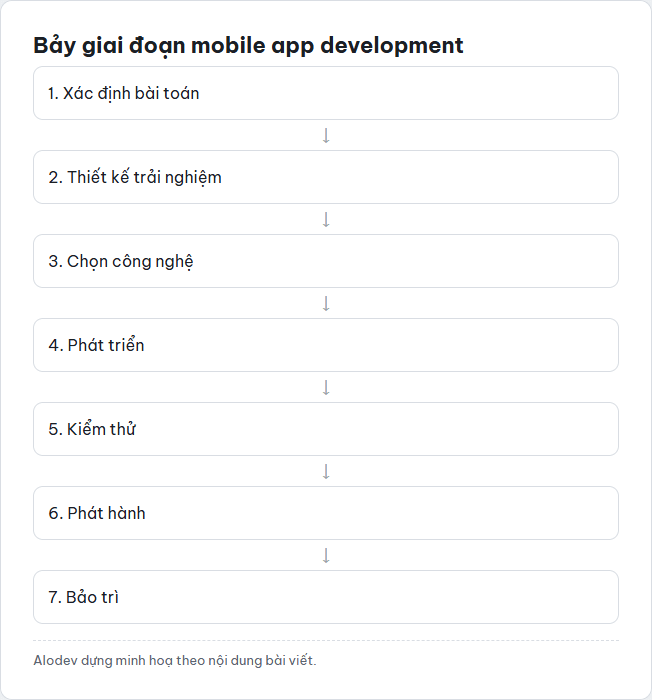Click the arrow below Thiết kế trải nghiệm
This screenshot has height=700, width=652.
pos(326,219)
